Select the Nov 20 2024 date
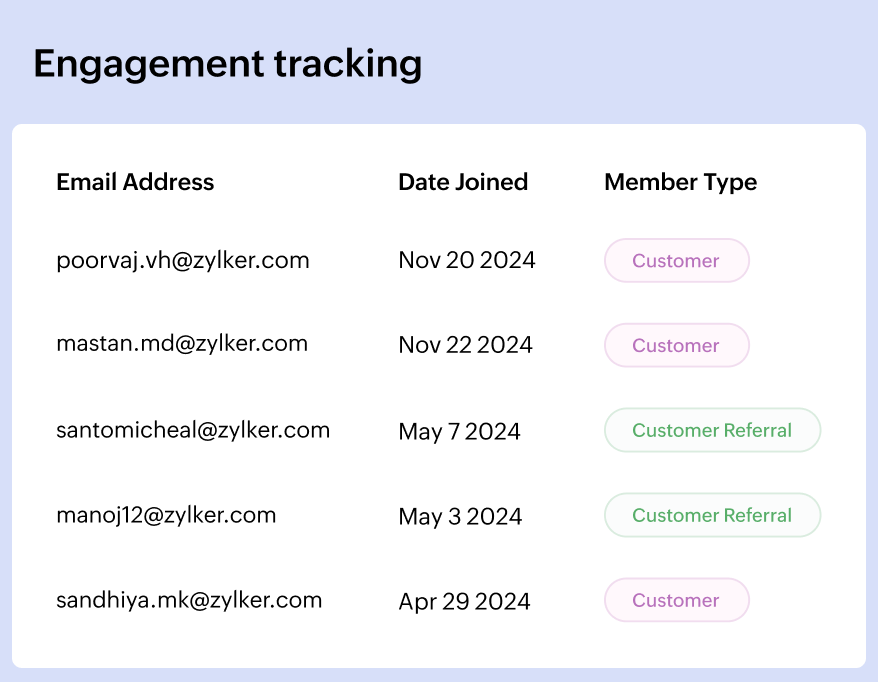Screen dimensions: 878x682 click(x=467, y=261)
